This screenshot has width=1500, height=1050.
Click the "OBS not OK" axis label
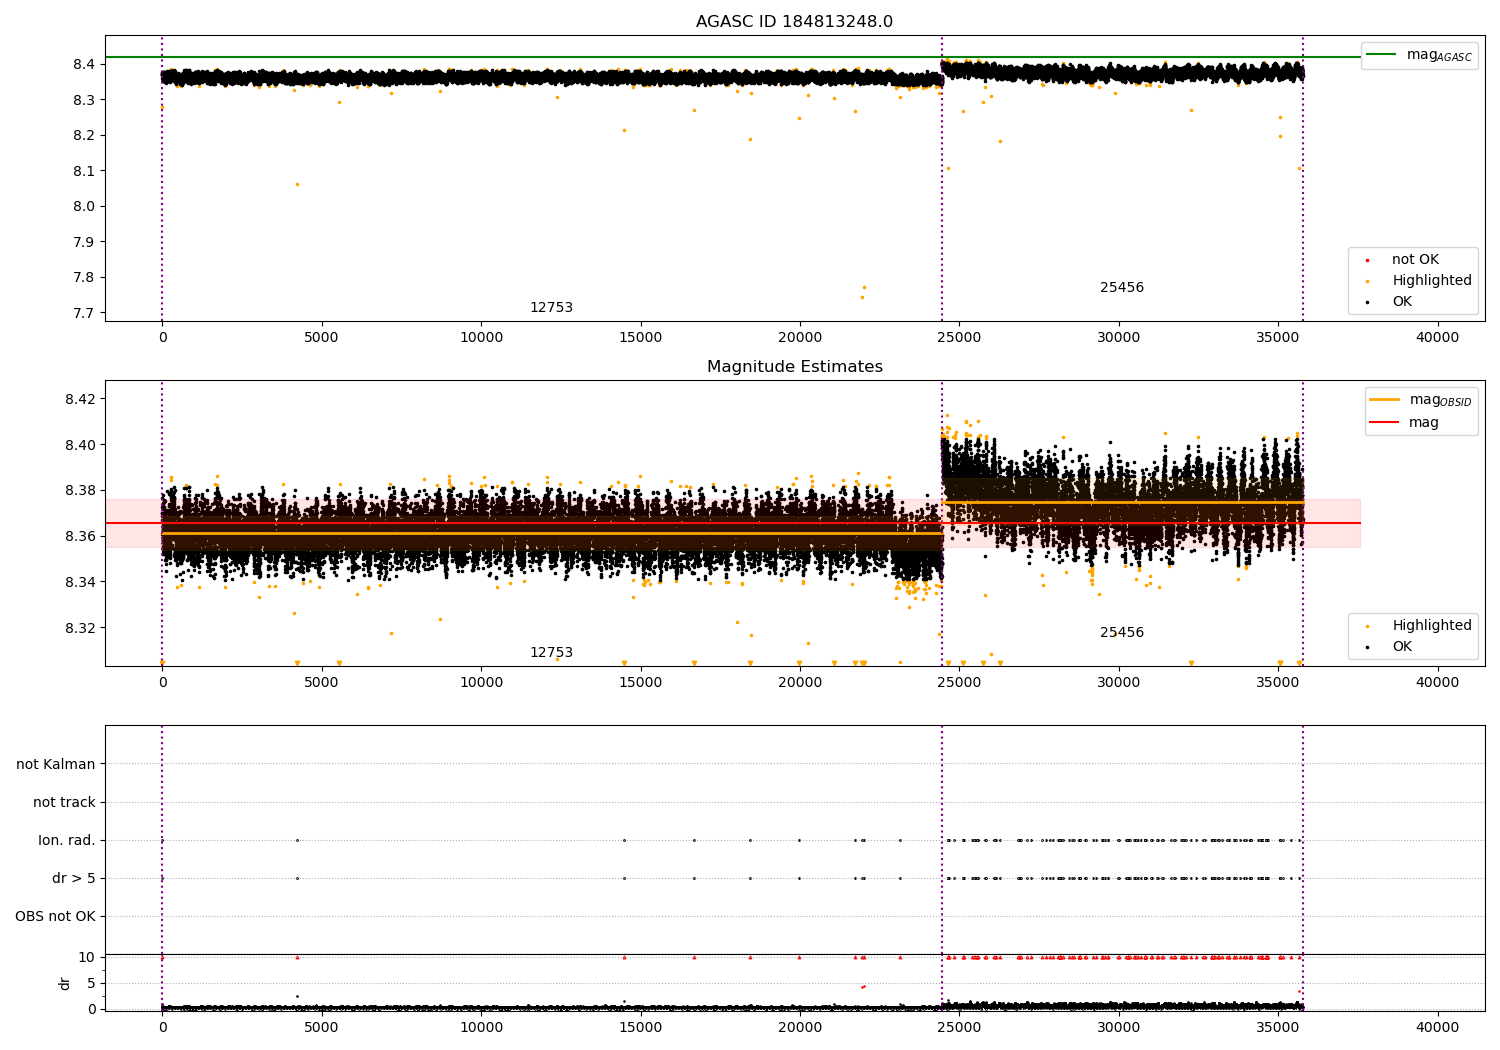pos(55,916)
